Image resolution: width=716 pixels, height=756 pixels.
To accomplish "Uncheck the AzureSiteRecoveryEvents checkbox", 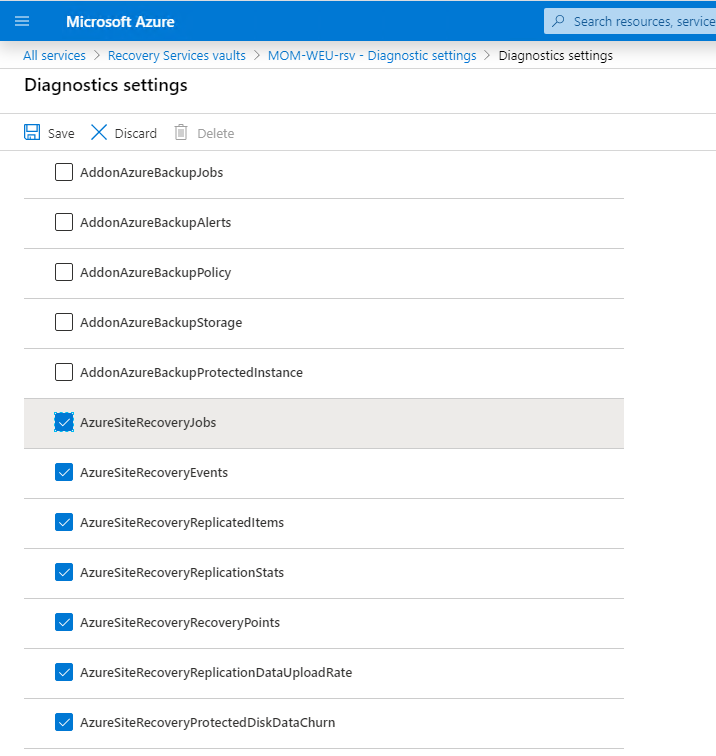I will click(x=64, y=472).
